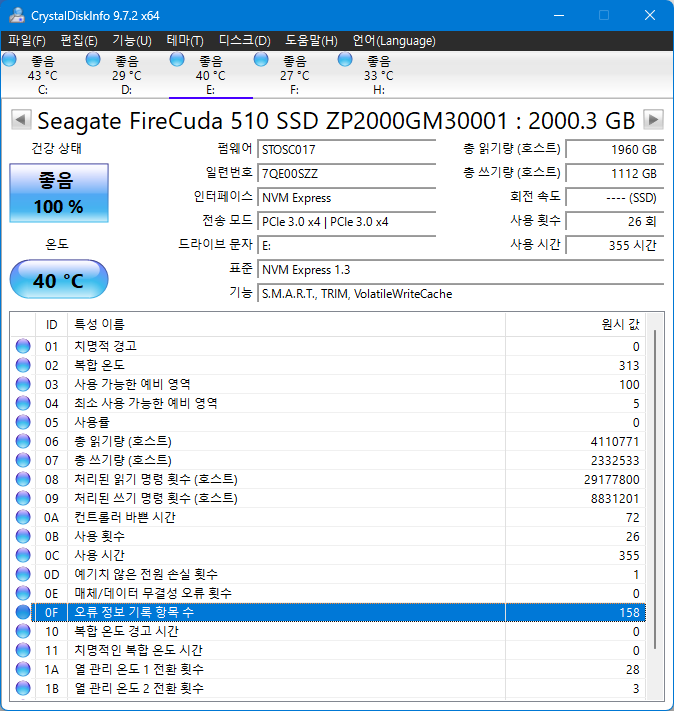
Task: Select disk C: at 43 °C
Action: 43,75
